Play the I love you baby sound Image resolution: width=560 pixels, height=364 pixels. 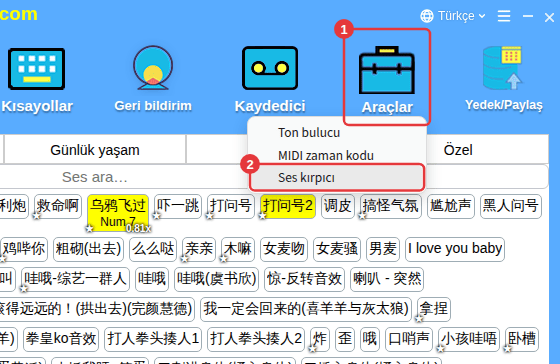click(455, 249)
